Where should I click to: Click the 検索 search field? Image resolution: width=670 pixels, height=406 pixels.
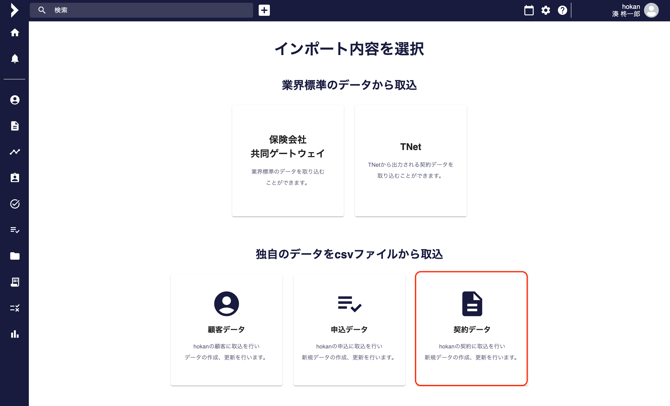150,10
